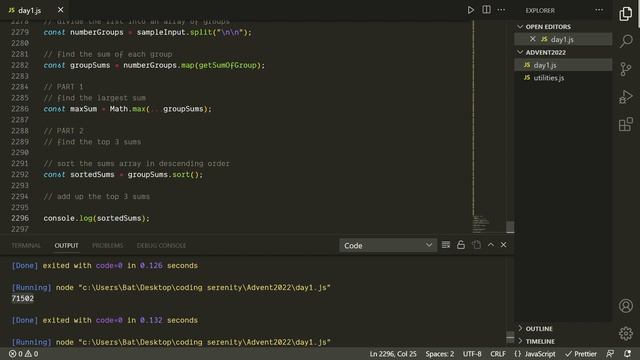
Task: Click the output panel scrollbar thumb
Action: click(510, 336)
